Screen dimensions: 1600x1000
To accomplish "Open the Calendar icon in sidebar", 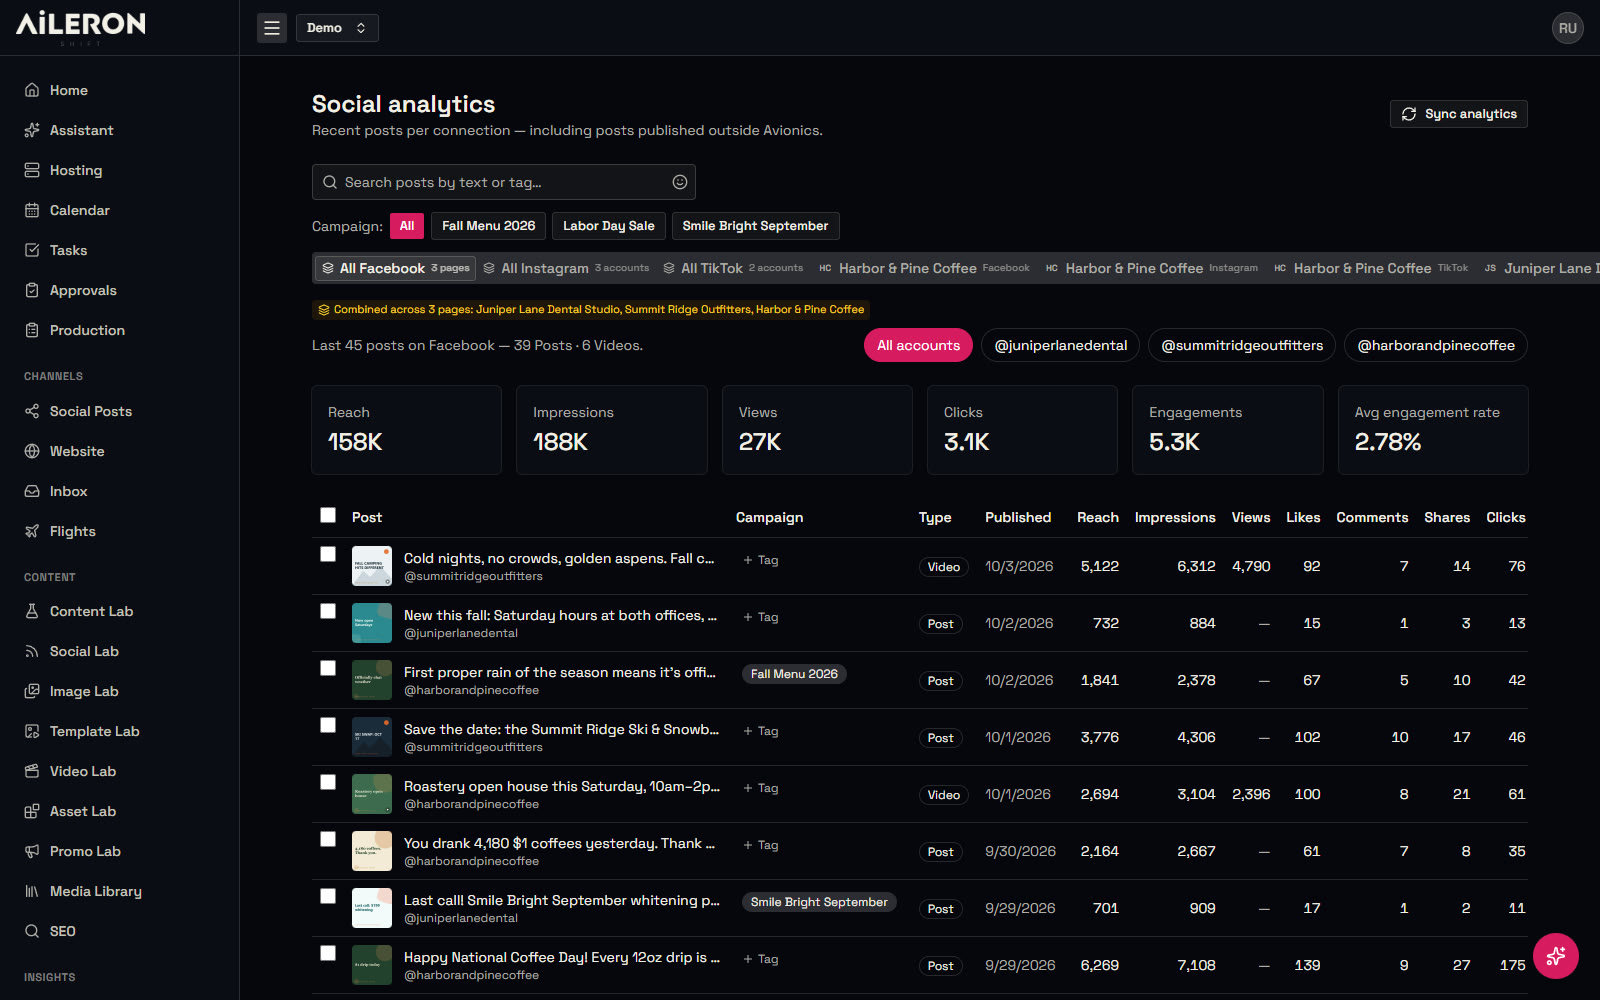I will tap(32, 210).
